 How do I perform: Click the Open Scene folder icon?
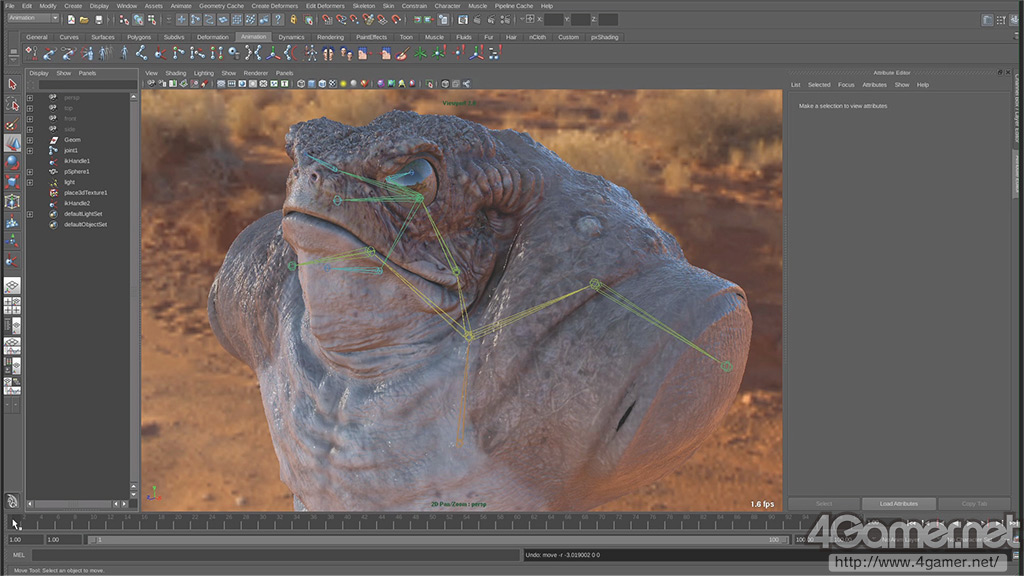pos(84,19)
